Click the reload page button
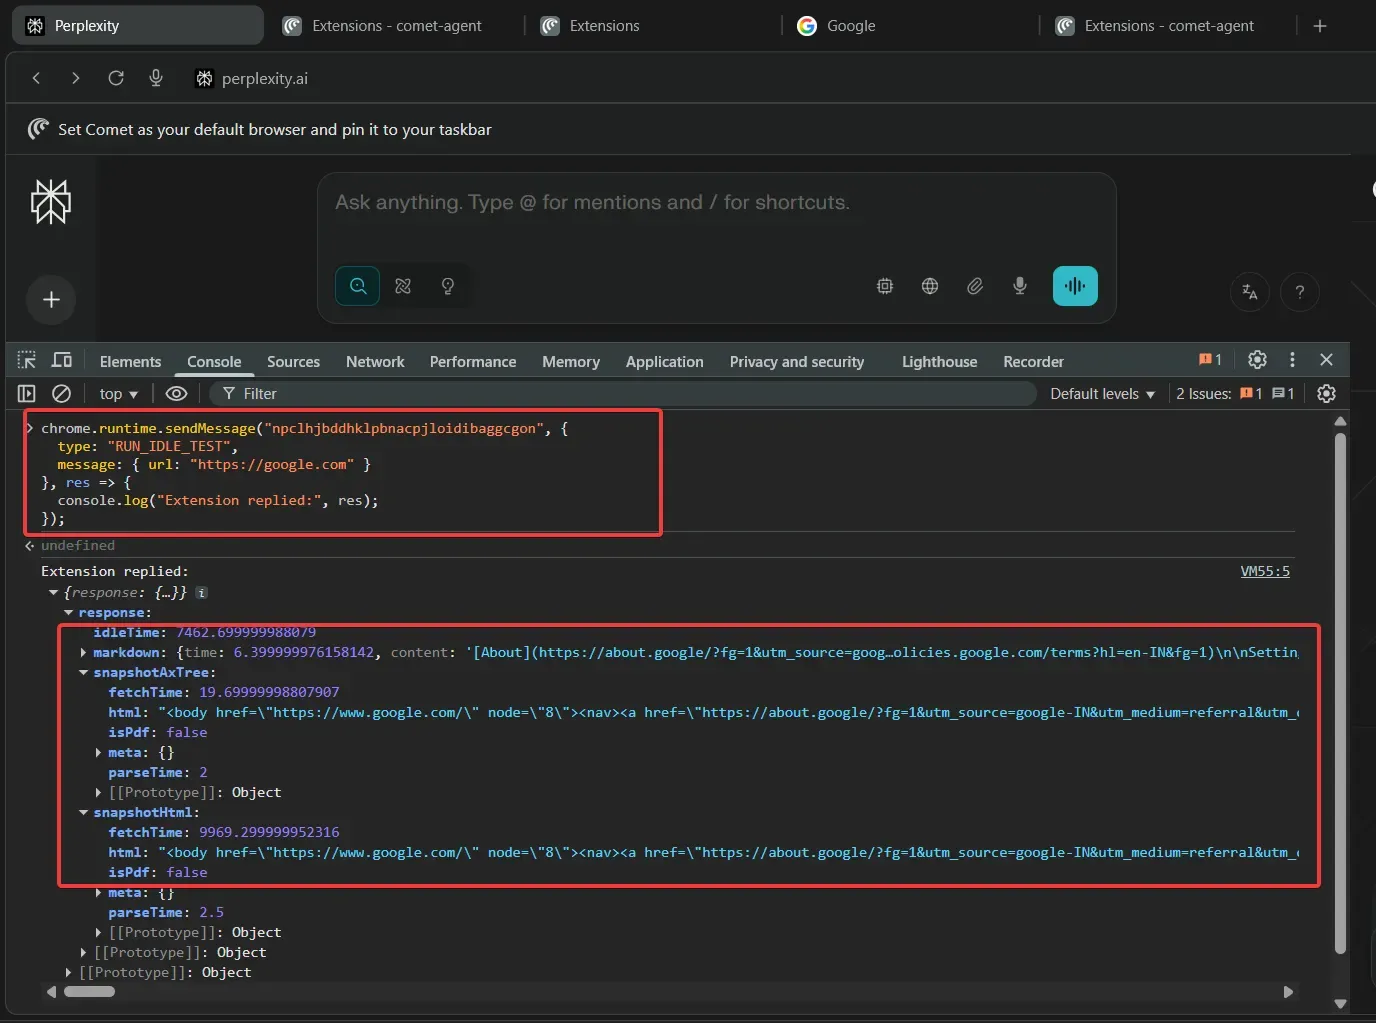Image resolution: width=1376 pixels, height=1023 pixels. click(x=116, y=78)
